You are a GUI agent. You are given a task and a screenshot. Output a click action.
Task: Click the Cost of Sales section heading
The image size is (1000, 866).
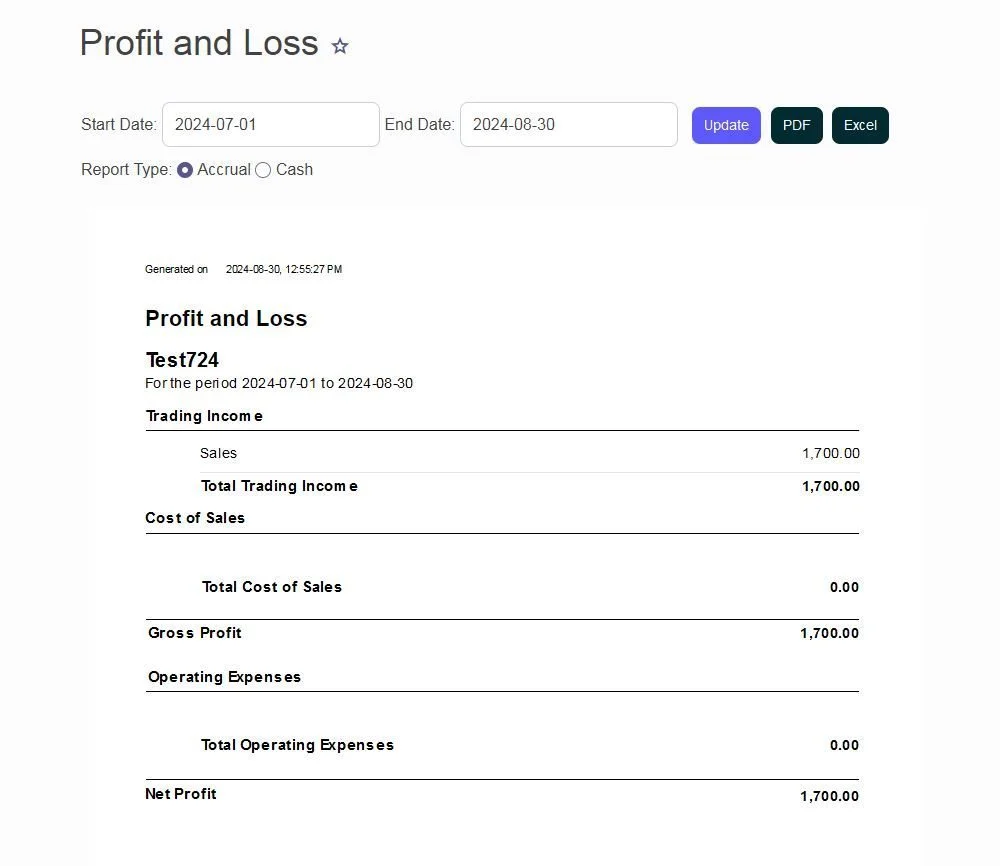[x=195, y=518]
